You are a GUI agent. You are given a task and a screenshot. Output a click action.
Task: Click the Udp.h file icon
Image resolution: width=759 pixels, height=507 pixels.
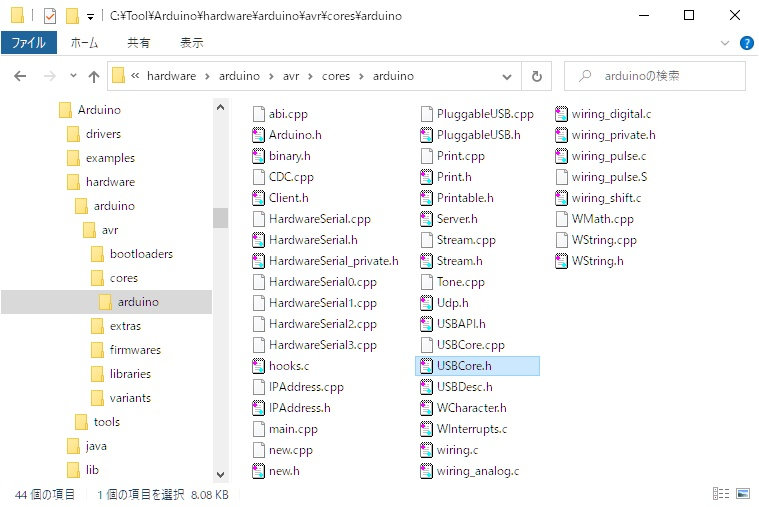(426, 303)
